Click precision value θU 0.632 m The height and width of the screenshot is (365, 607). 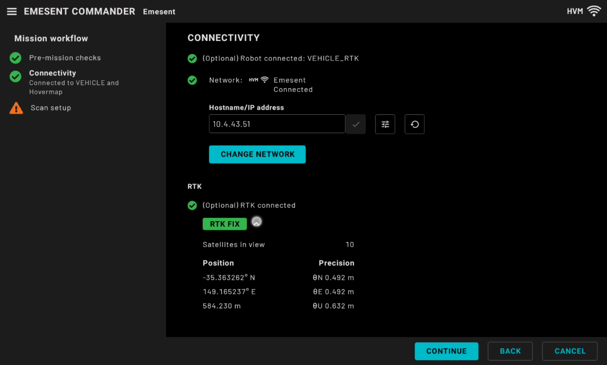pyautogui.click(x=333, y=306)
